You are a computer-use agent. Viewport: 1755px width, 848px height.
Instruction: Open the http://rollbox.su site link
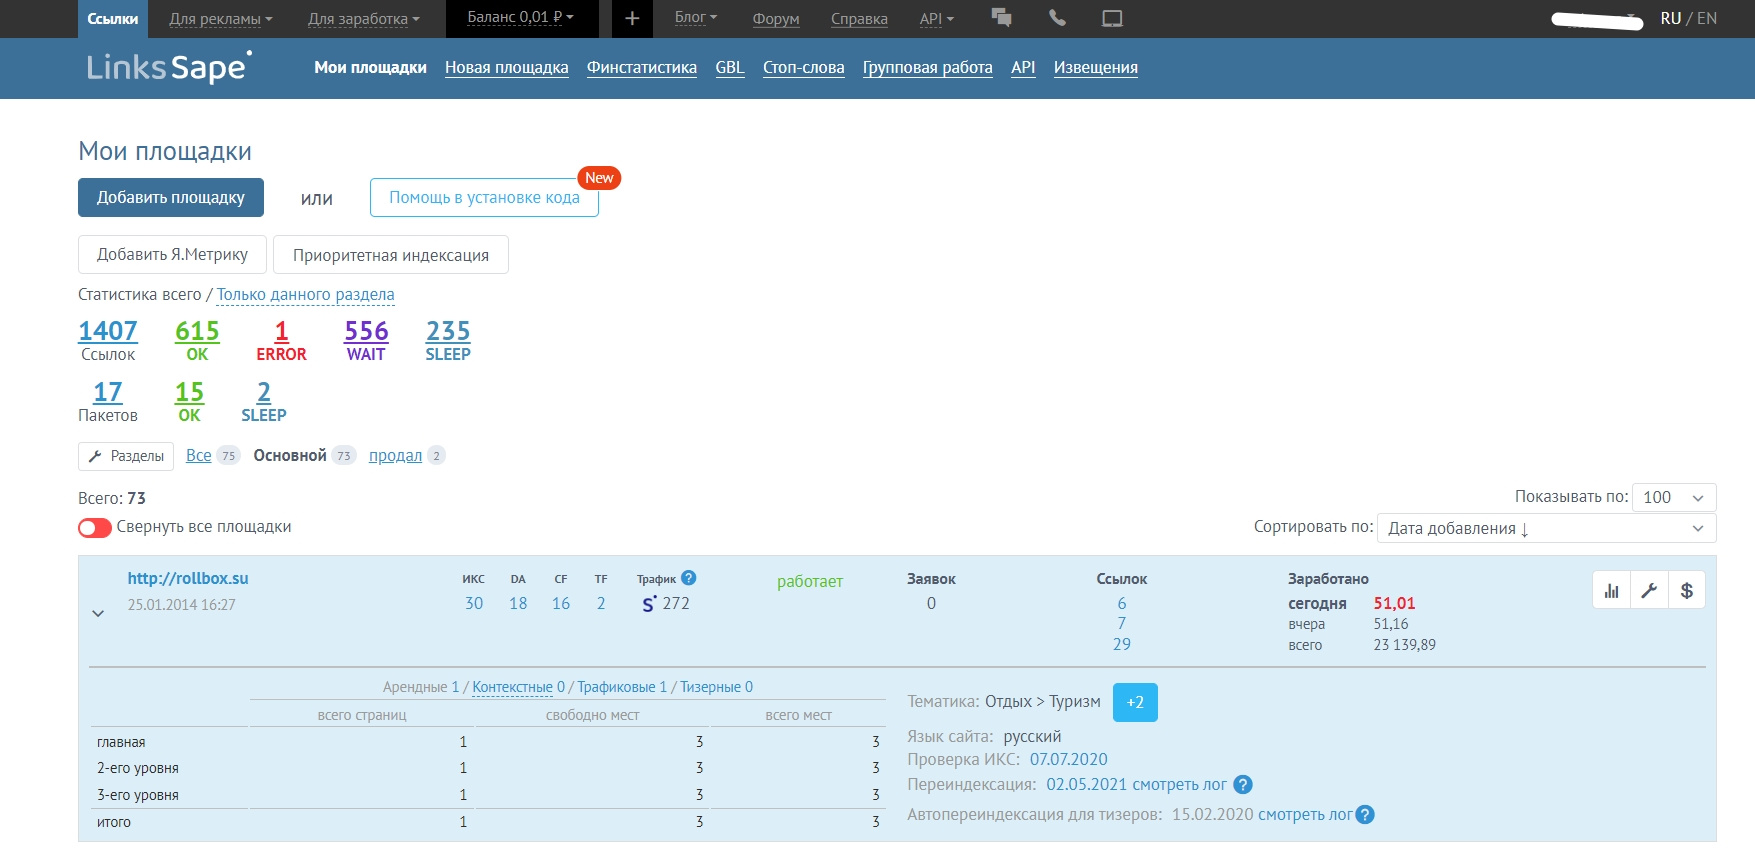[188, 578]
